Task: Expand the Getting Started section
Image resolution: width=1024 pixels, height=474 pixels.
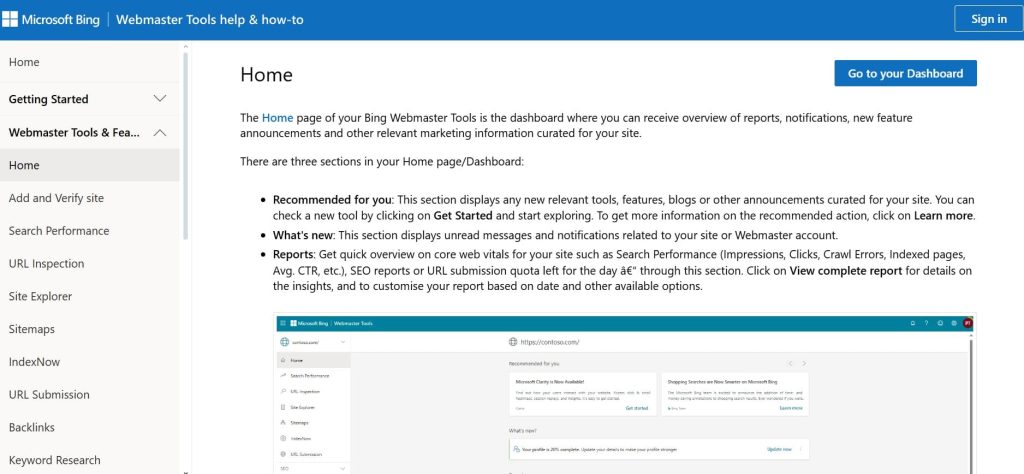Action: pyautogui.click(x=159, y=99)
